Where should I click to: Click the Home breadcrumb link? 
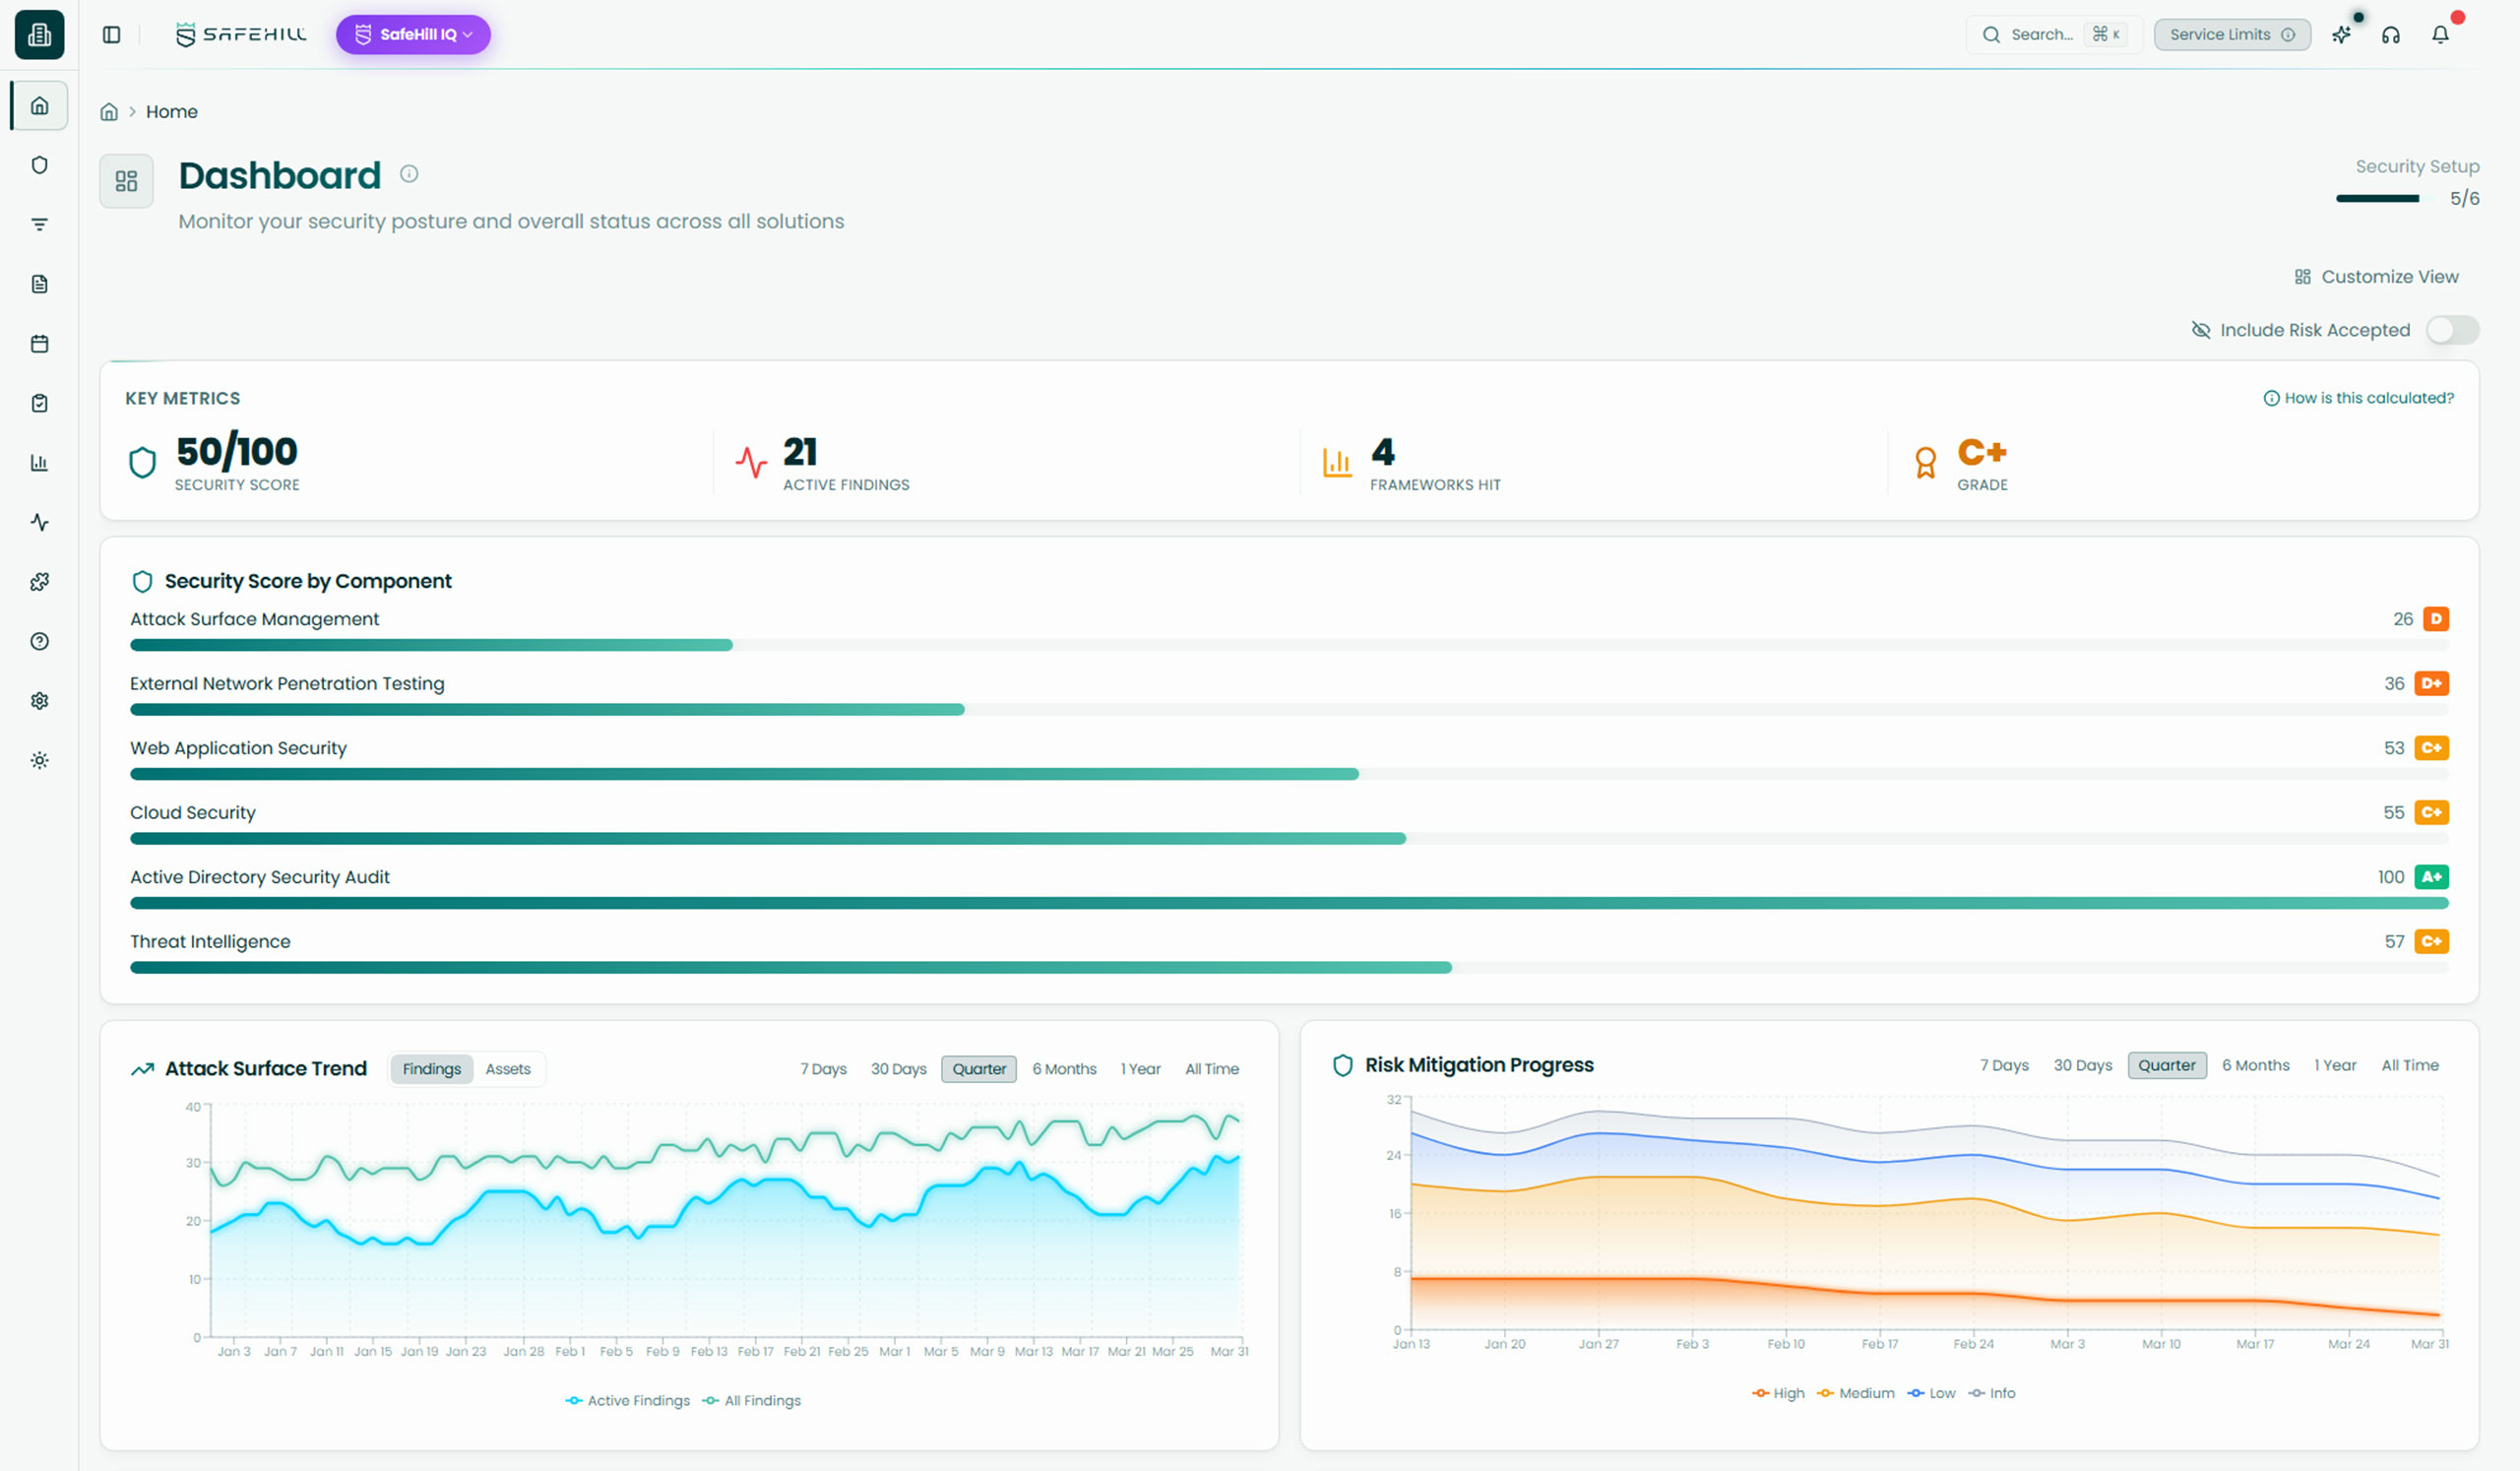[171, 112]
